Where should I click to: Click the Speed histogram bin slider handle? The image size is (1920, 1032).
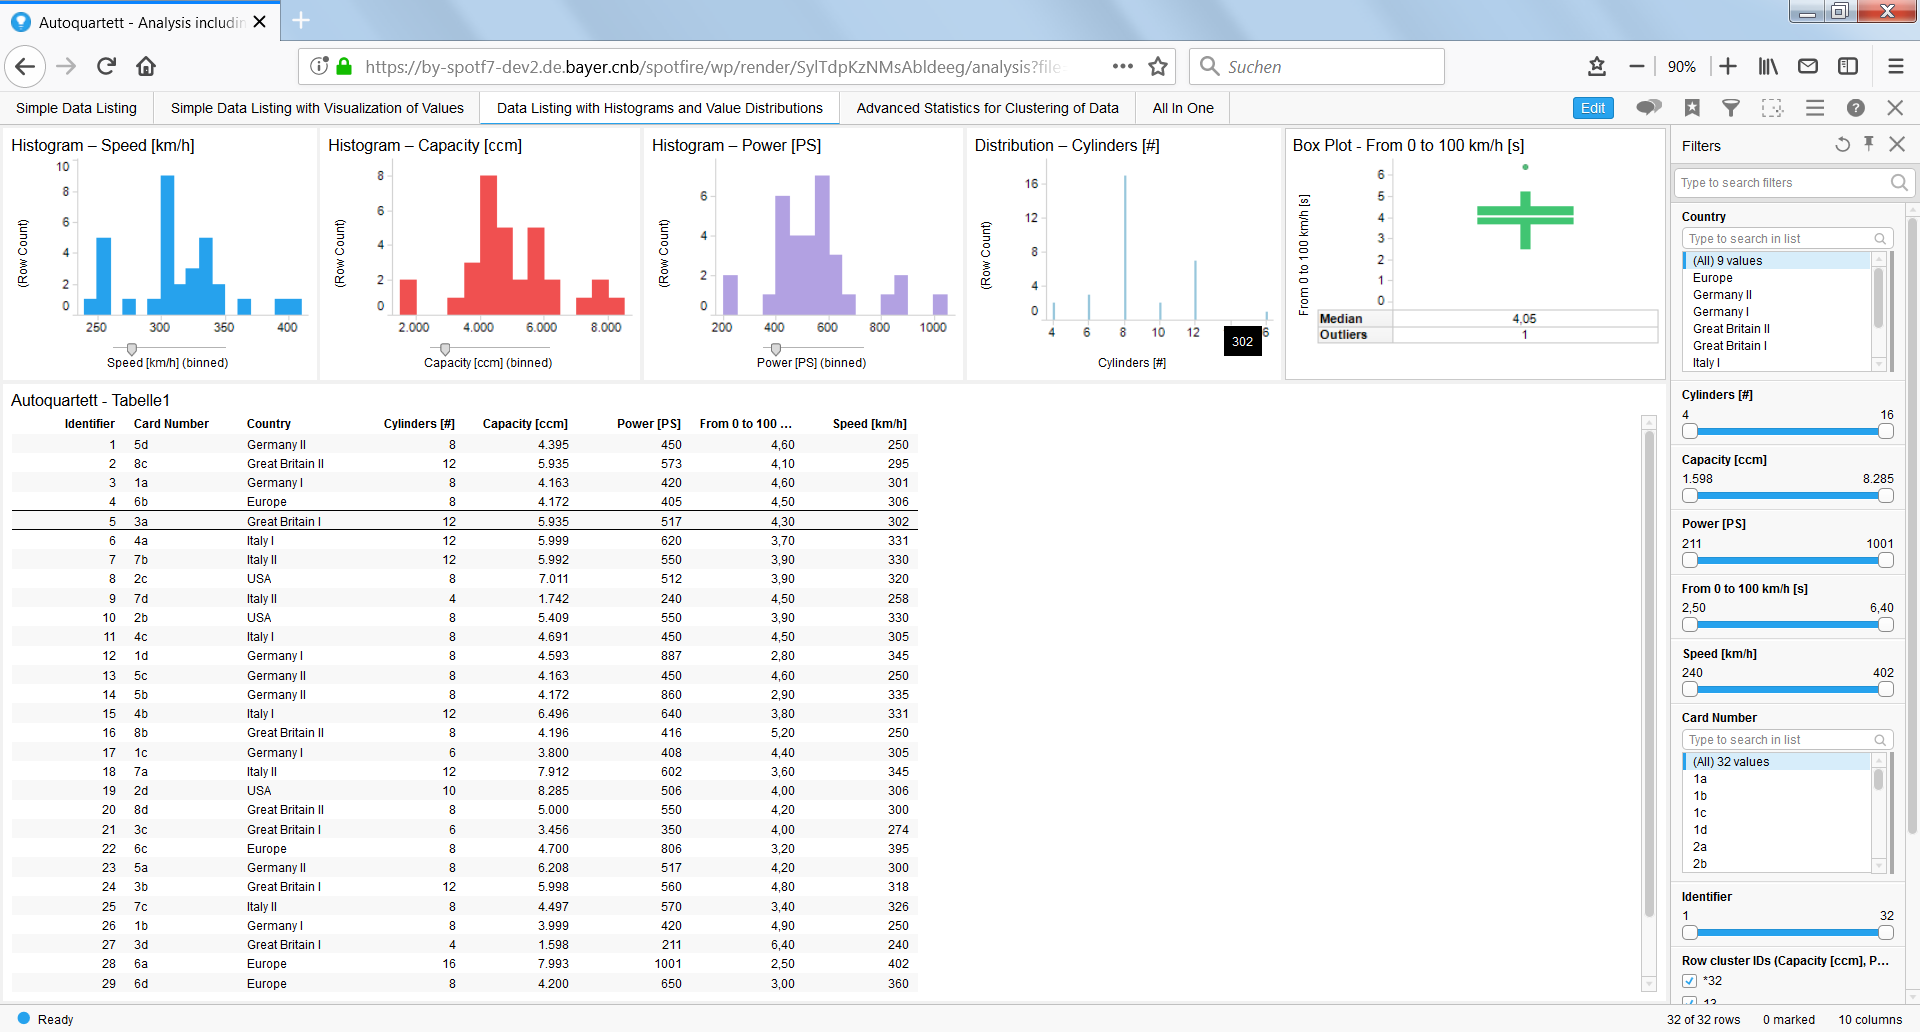131,349
